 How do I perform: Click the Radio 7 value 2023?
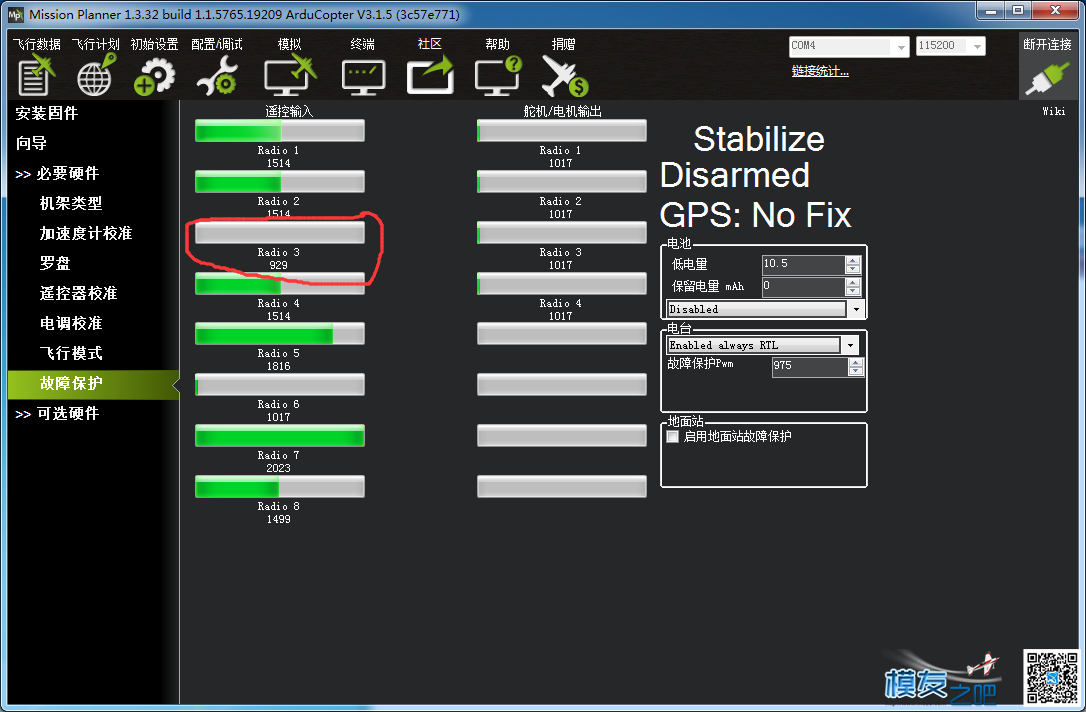[278, 468]
